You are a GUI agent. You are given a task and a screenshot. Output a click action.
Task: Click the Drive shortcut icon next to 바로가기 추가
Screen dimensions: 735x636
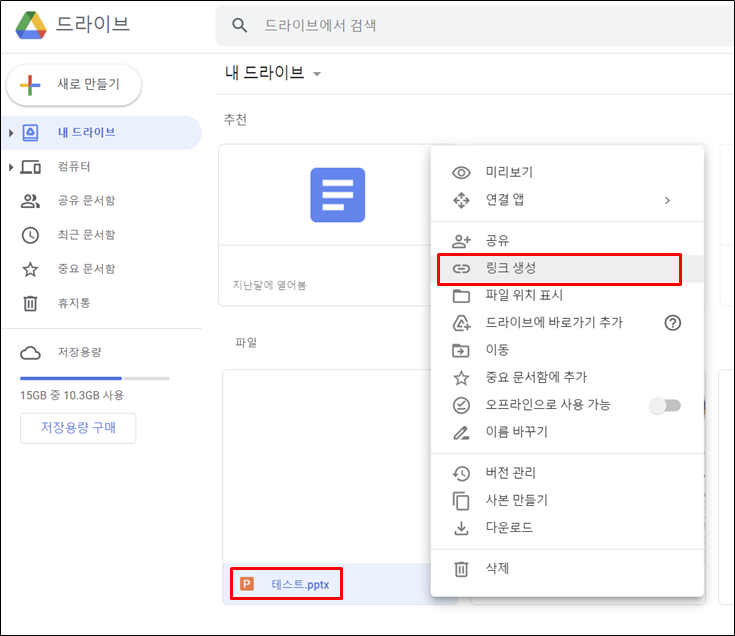coord(461,323)
